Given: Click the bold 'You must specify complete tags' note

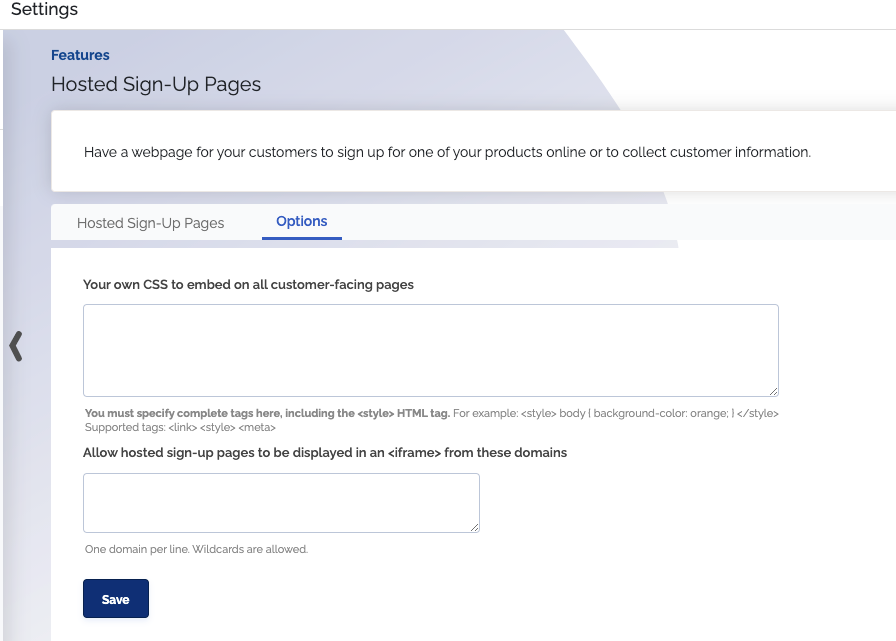Looking at the screenshot, I should (x=267, y=413).
